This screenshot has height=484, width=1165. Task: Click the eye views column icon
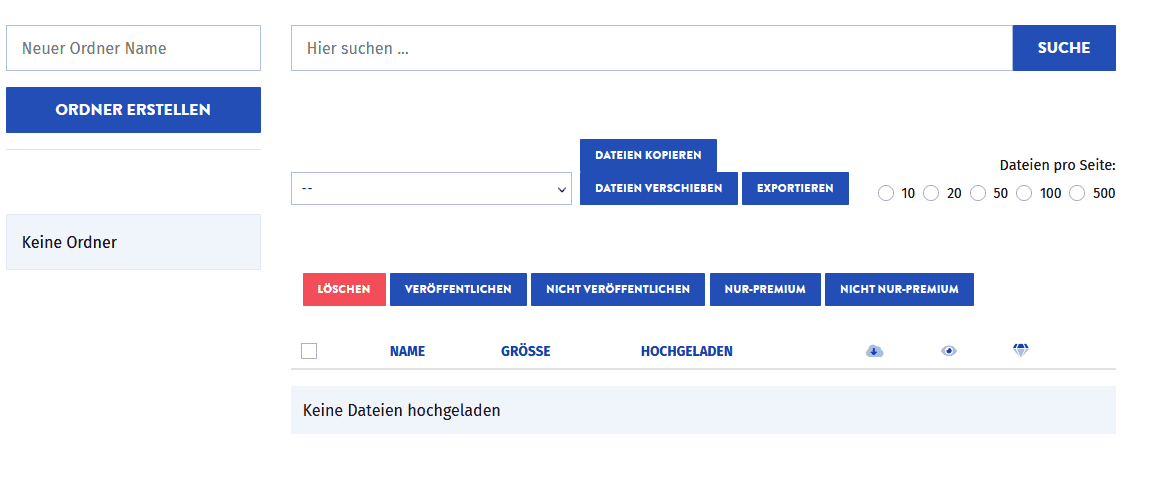pyautogui.click(x=948, y=351)
